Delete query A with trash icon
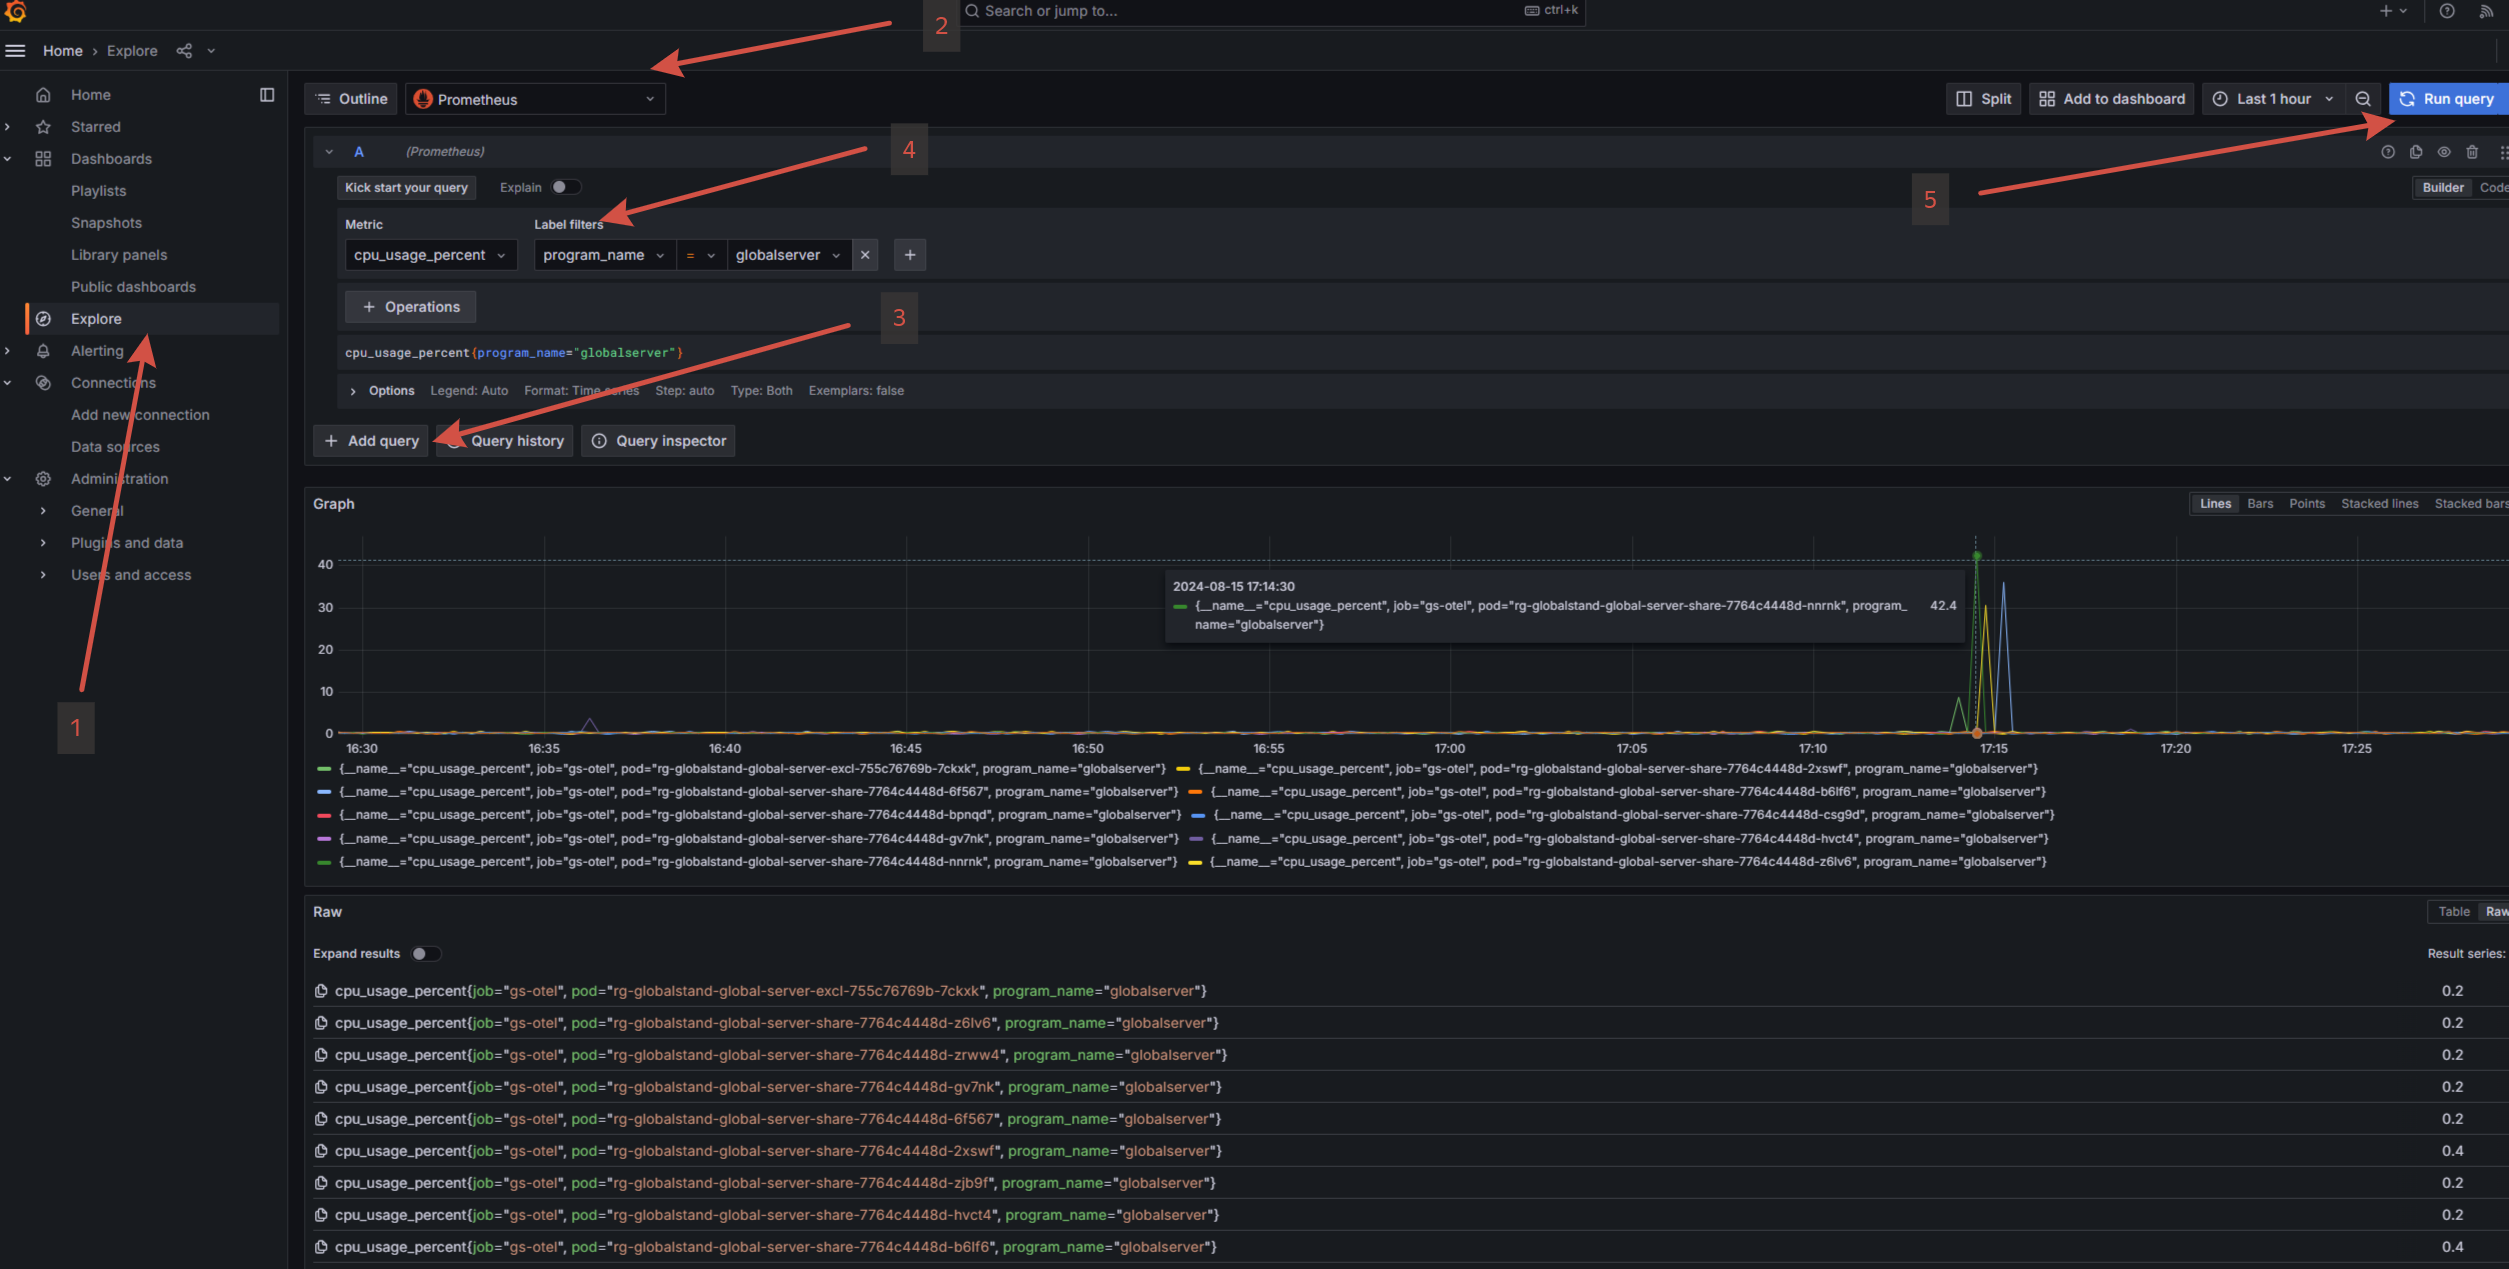The height and width of the screenshot is (1269, 2509). coord(2472,152)
